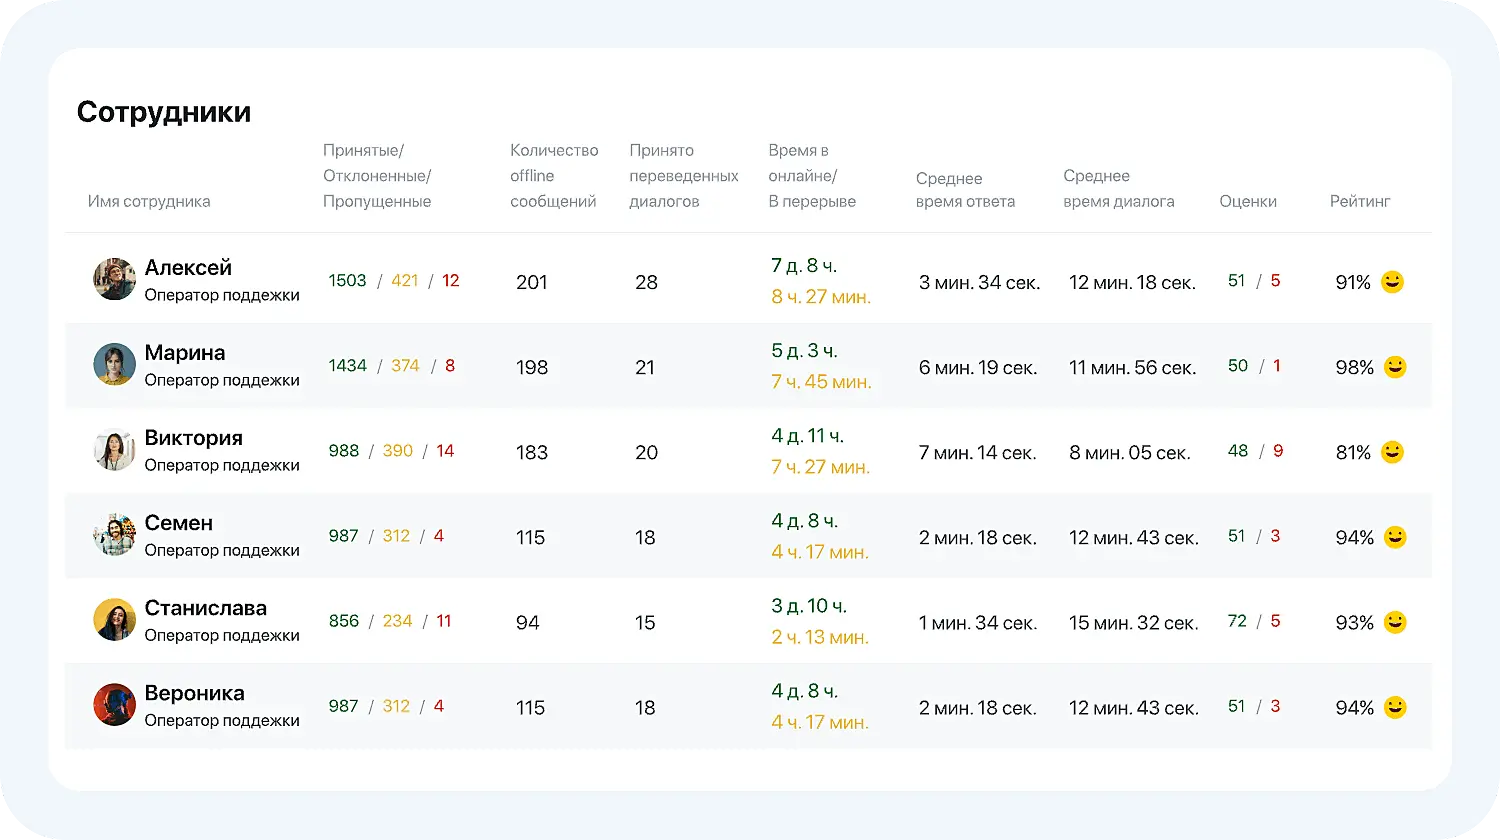Screen dimensions: 1500x840
Task: Click Марина's positive ratings value '50'
Action: pos(1238,365)
